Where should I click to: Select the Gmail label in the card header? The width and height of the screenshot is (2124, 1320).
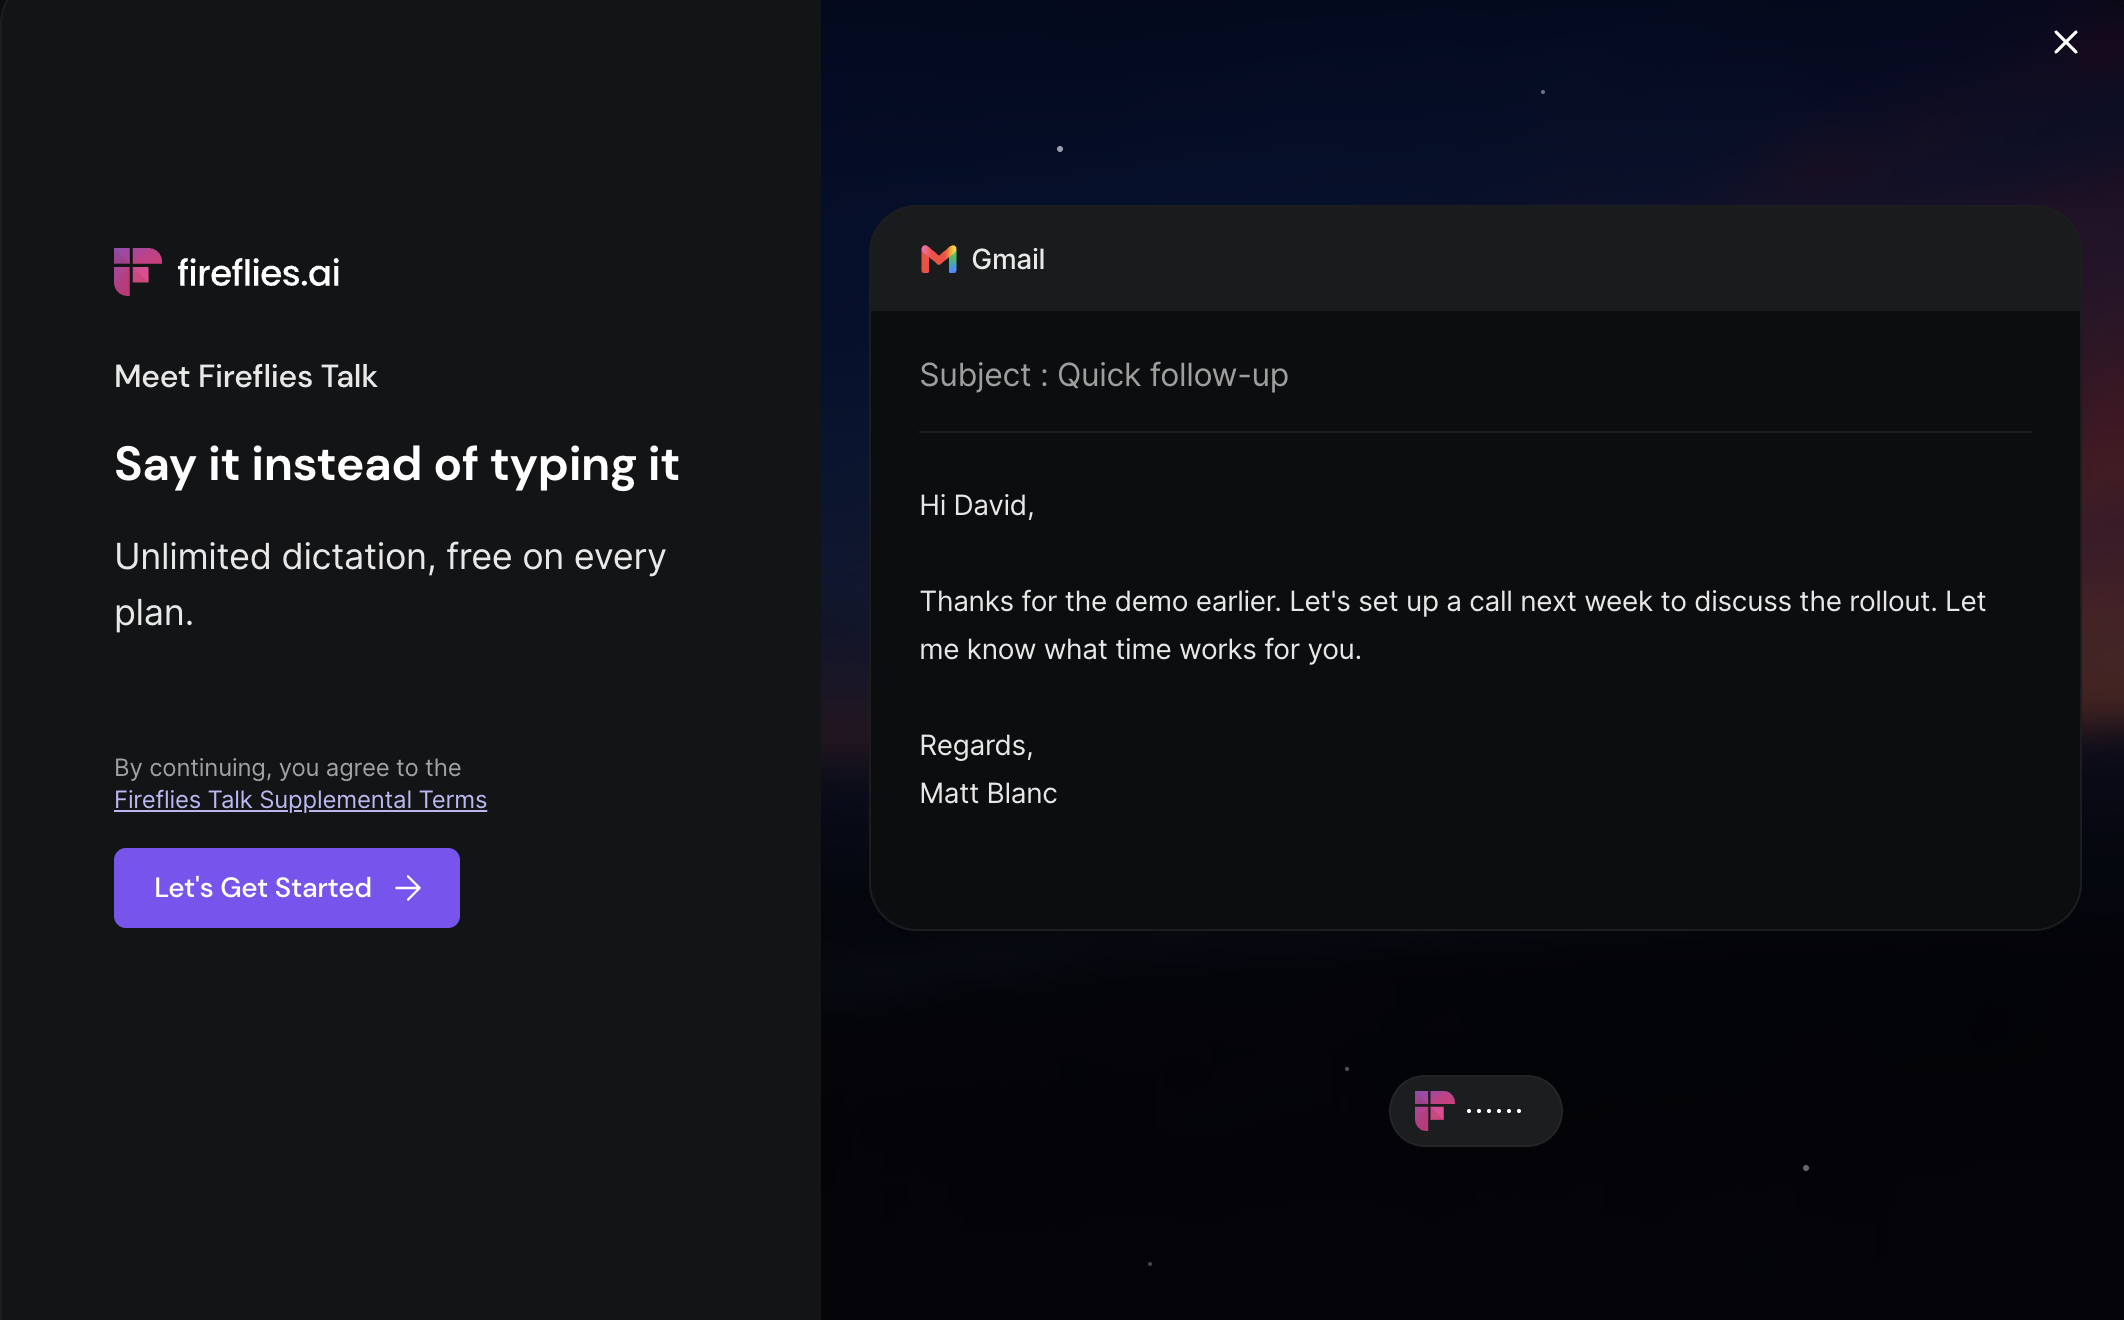pyautogui.click(x=1008, y=259)
